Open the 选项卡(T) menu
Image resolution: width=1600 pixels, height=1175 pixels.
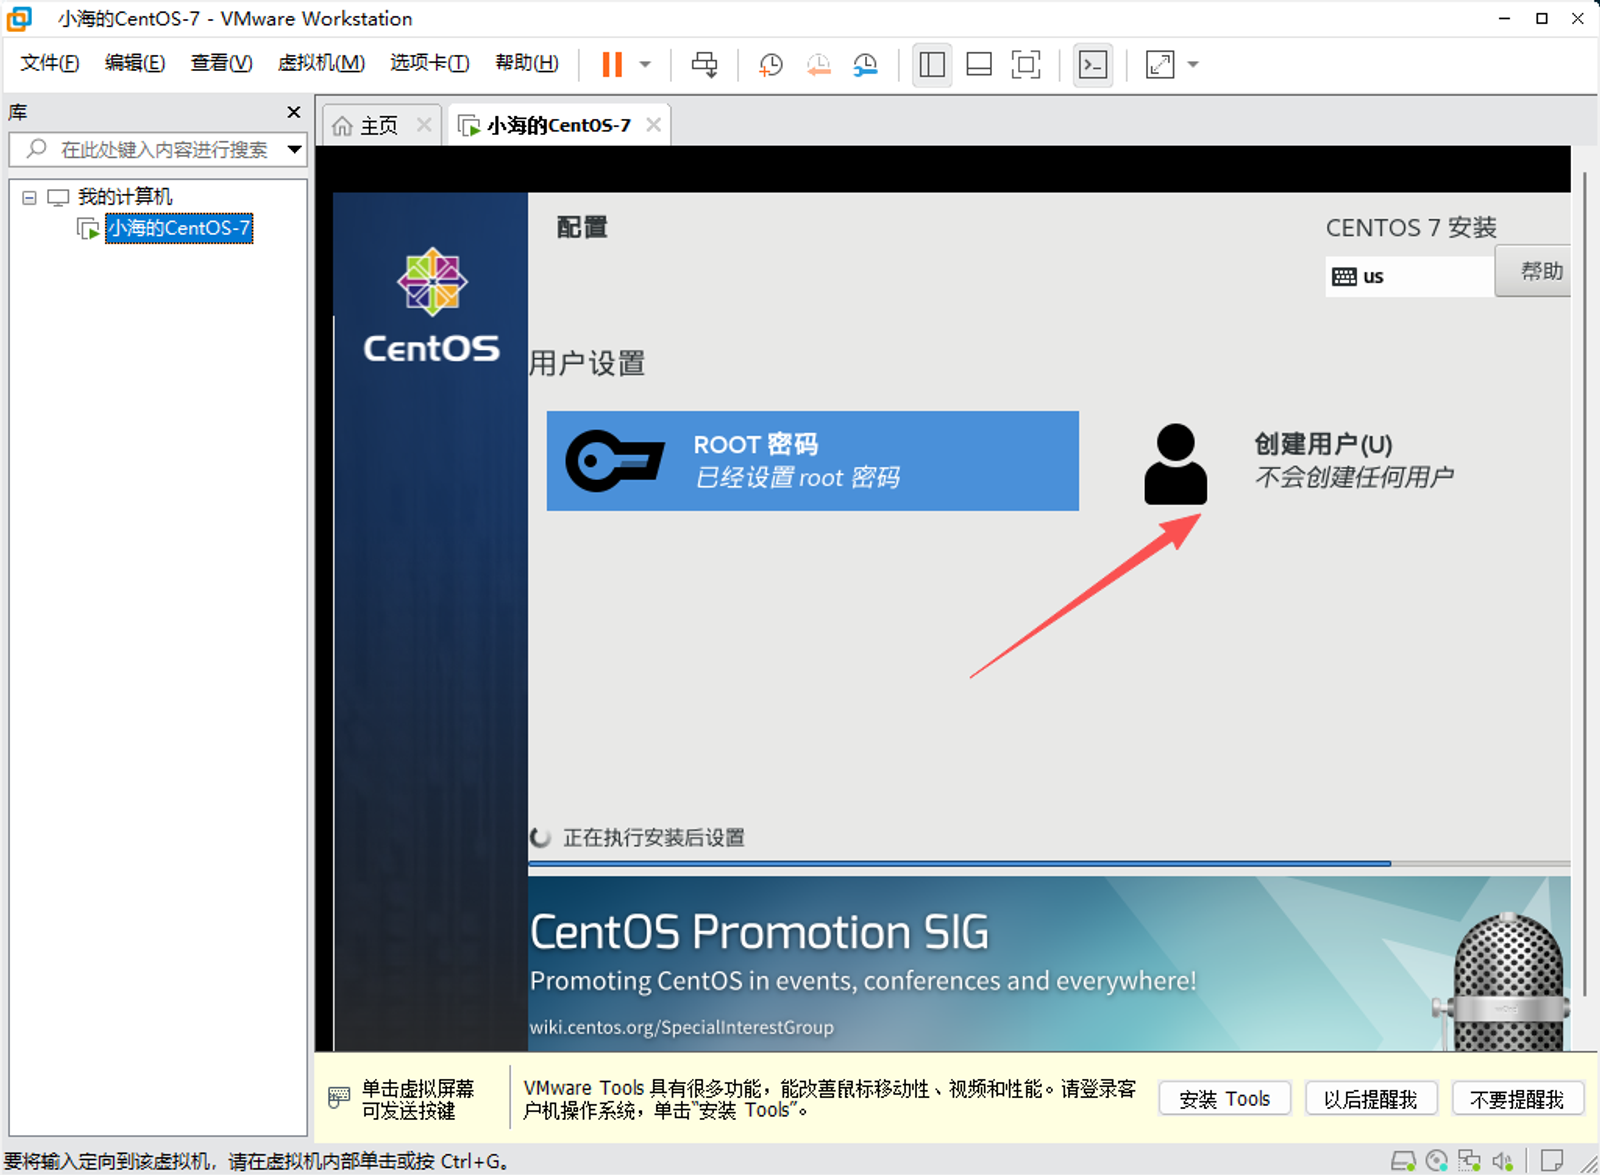pyautogui.click(x=430, y=63)
